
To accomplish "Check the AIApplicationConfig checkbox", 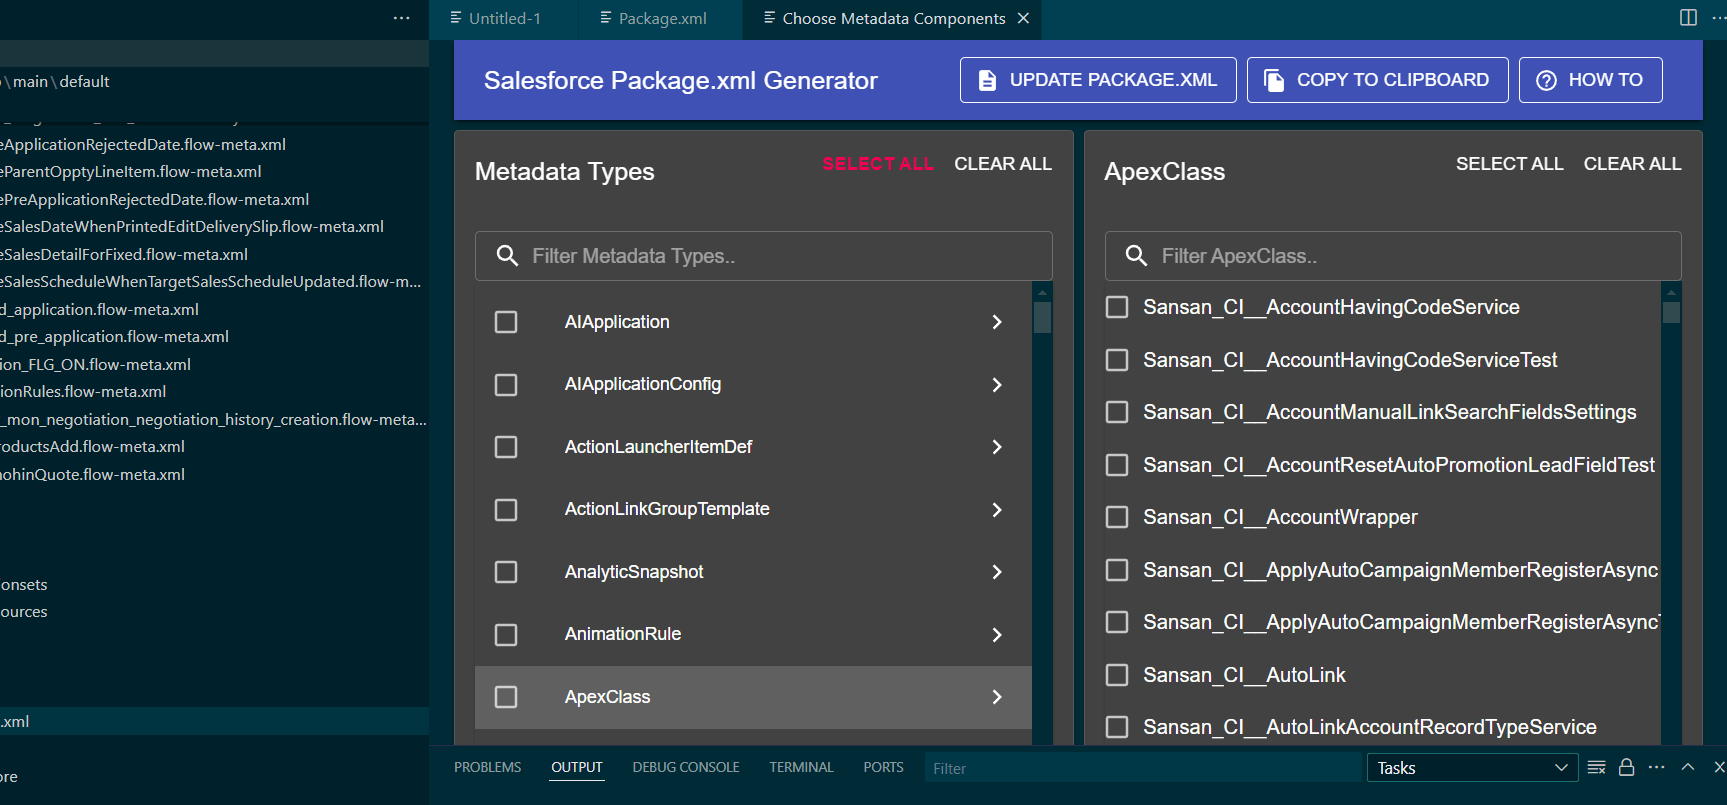I will tap(506, 385).
